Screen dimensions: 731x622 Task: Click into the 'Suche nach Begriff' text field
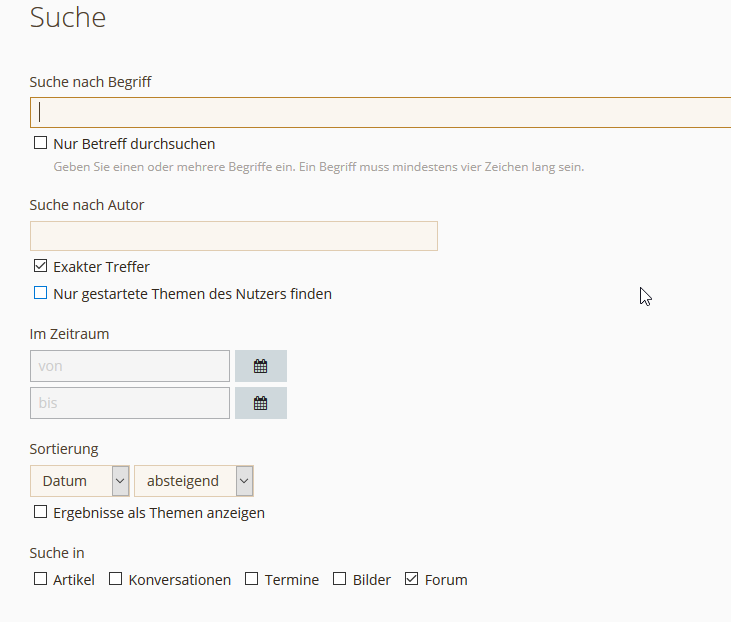coord(380,112)
